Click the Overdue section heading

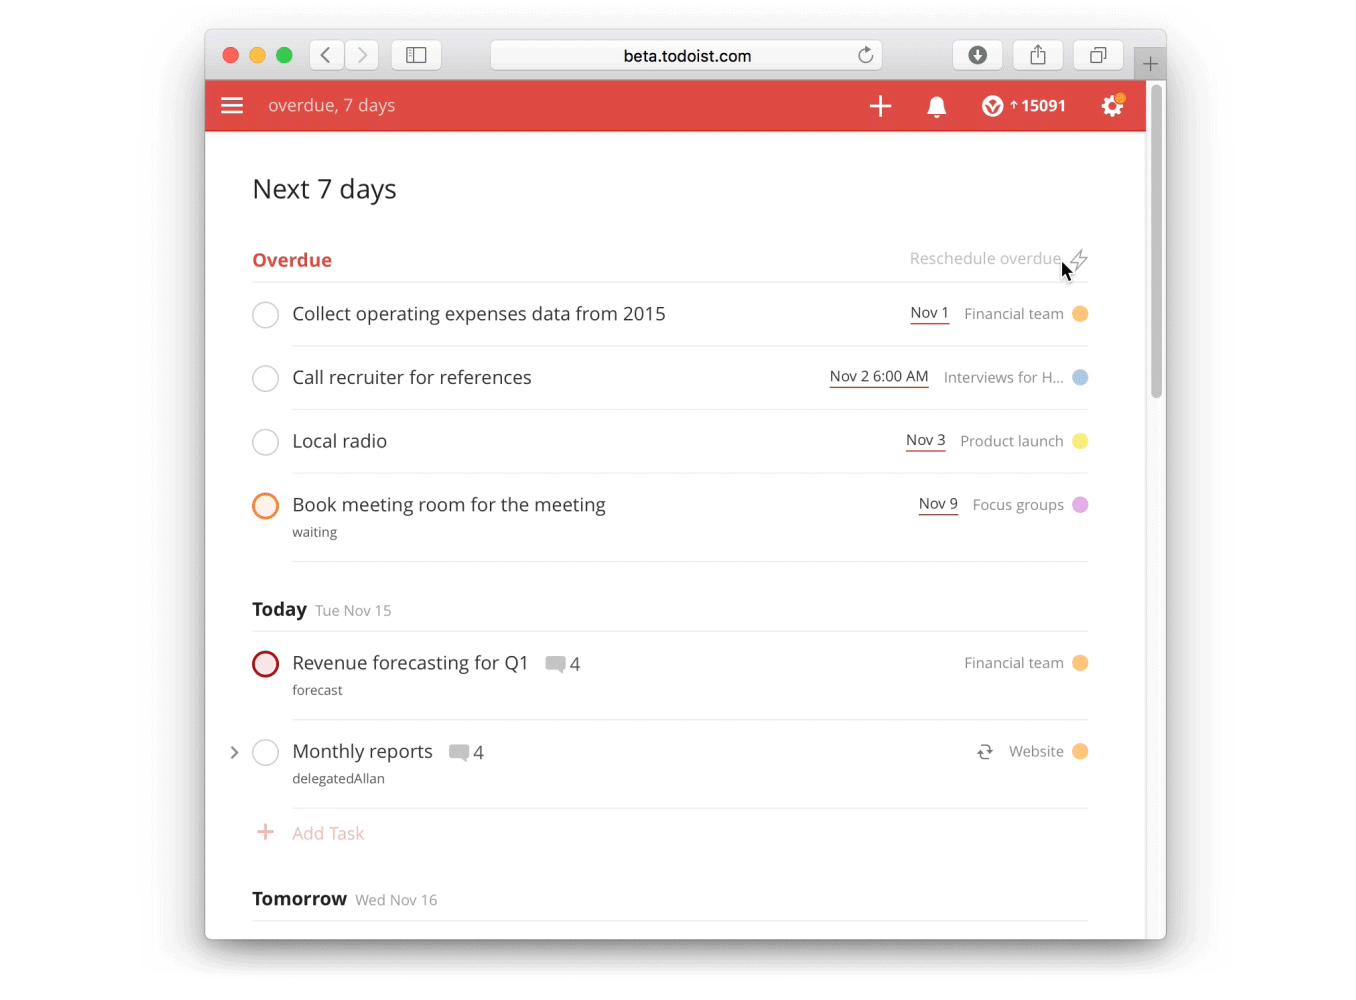292,260
